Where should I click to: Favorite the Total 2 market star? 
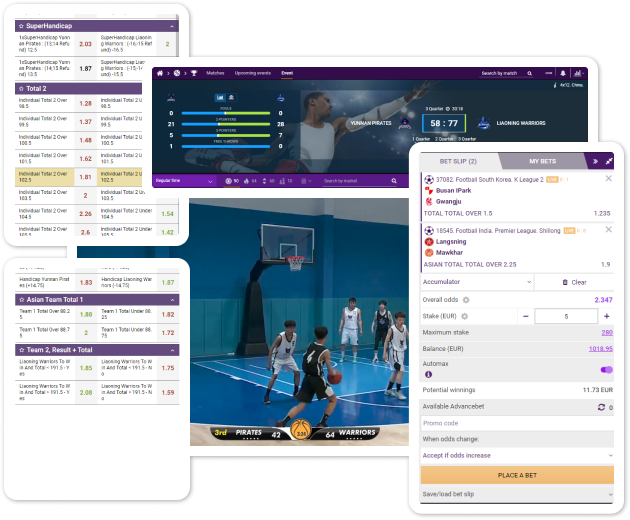[21, 89]
